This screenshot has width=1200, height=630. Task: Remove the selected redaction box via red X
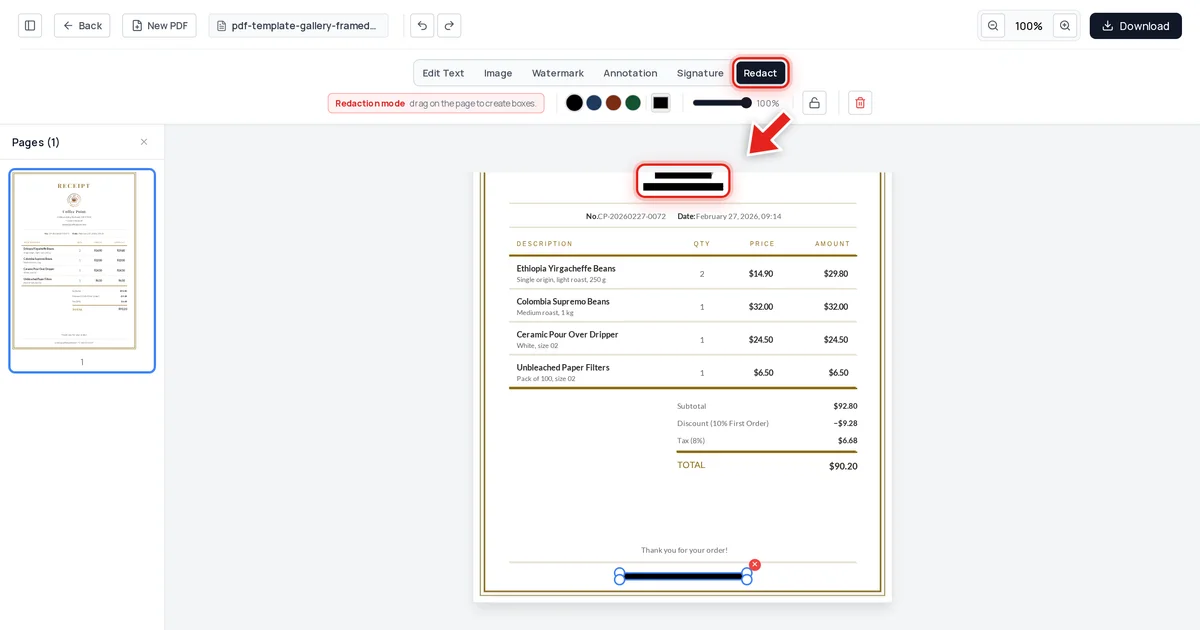tap(755, 565)
